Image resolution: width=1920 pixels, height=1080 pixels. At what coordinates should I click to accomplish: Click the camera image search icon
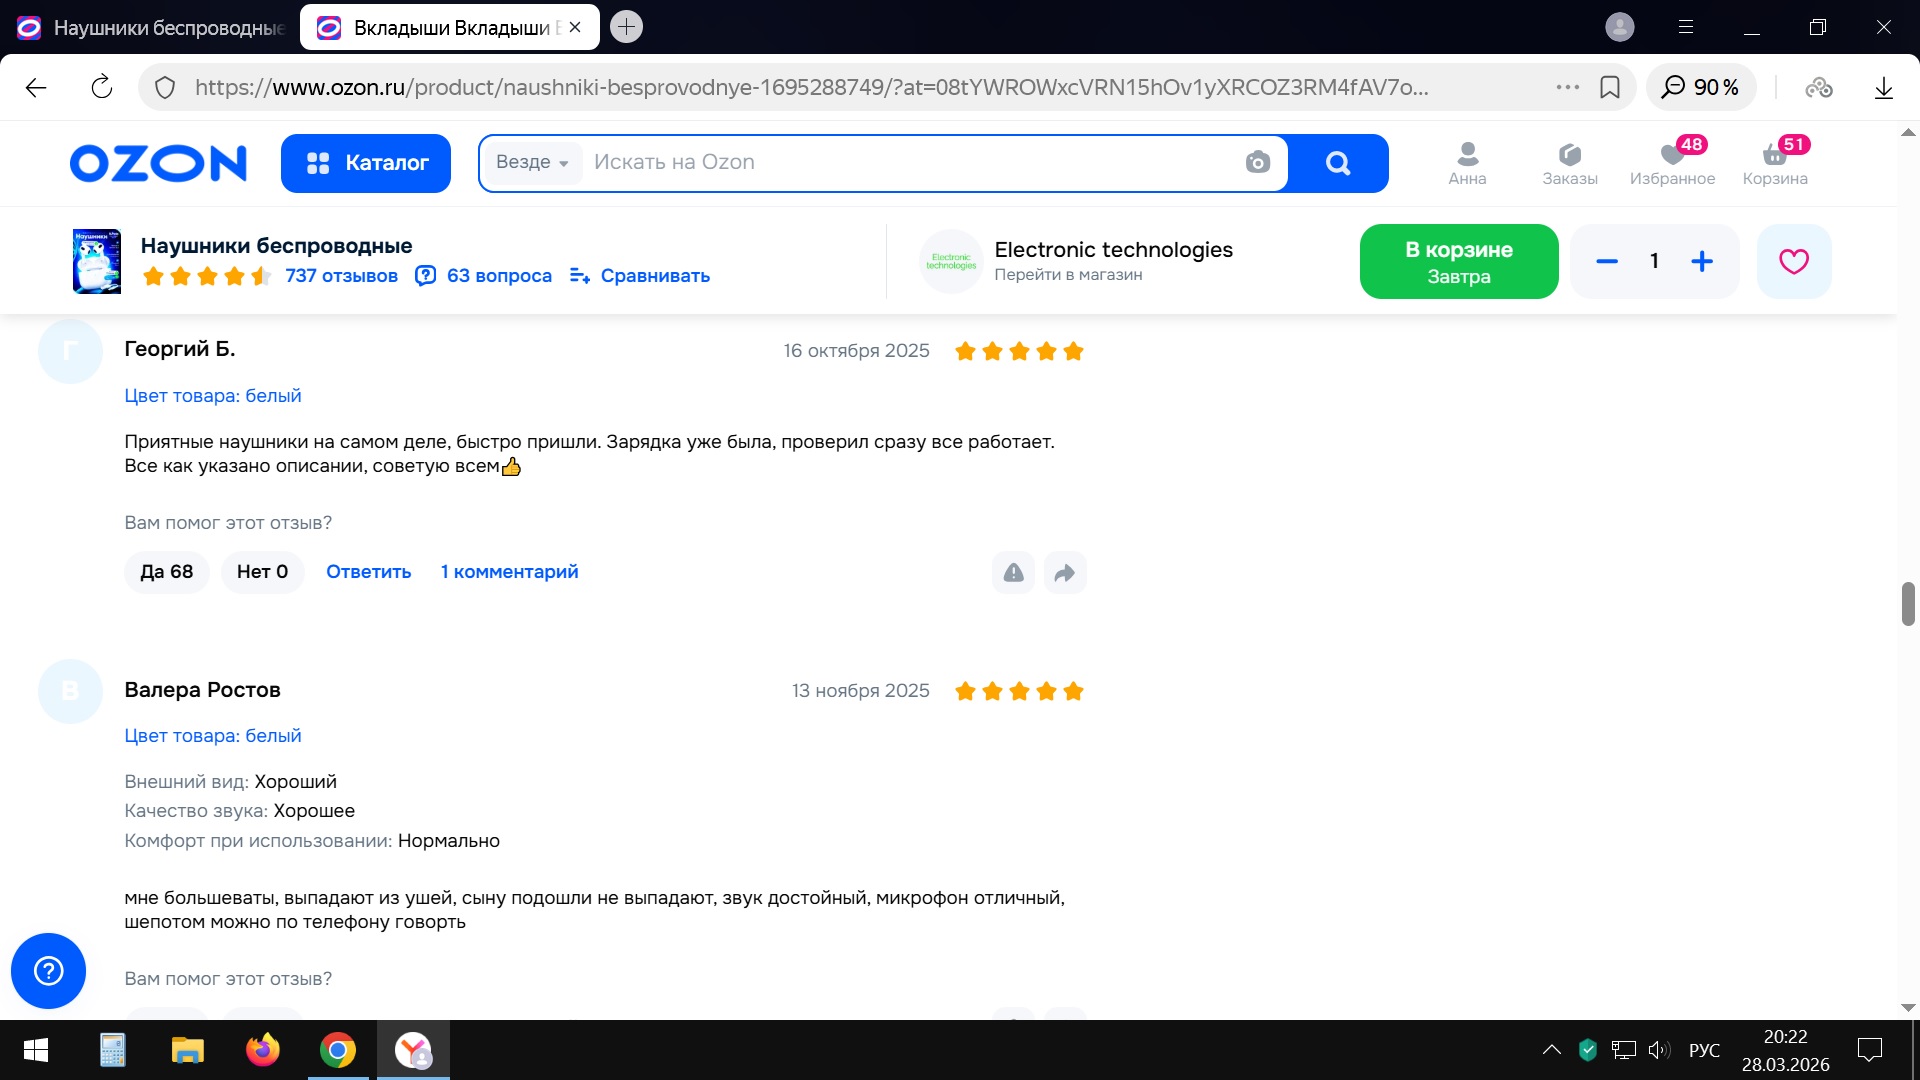[x=1257, y=163]
